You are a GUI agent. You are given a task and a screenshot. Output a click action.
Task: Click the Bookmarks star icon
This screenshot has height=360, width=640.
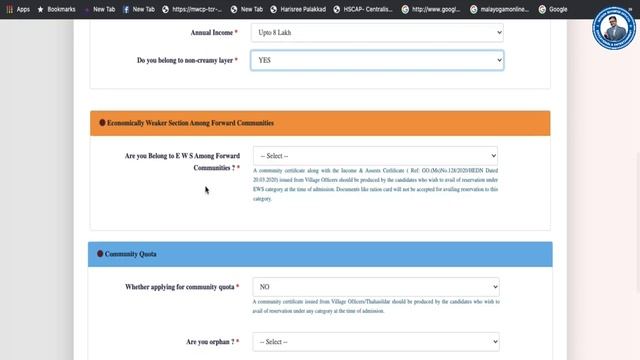click(40, 9)
